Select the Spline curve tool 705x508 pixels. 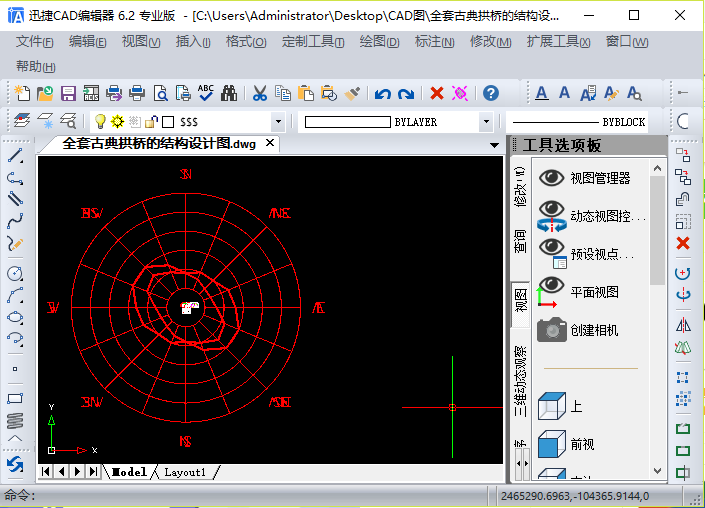15,221
